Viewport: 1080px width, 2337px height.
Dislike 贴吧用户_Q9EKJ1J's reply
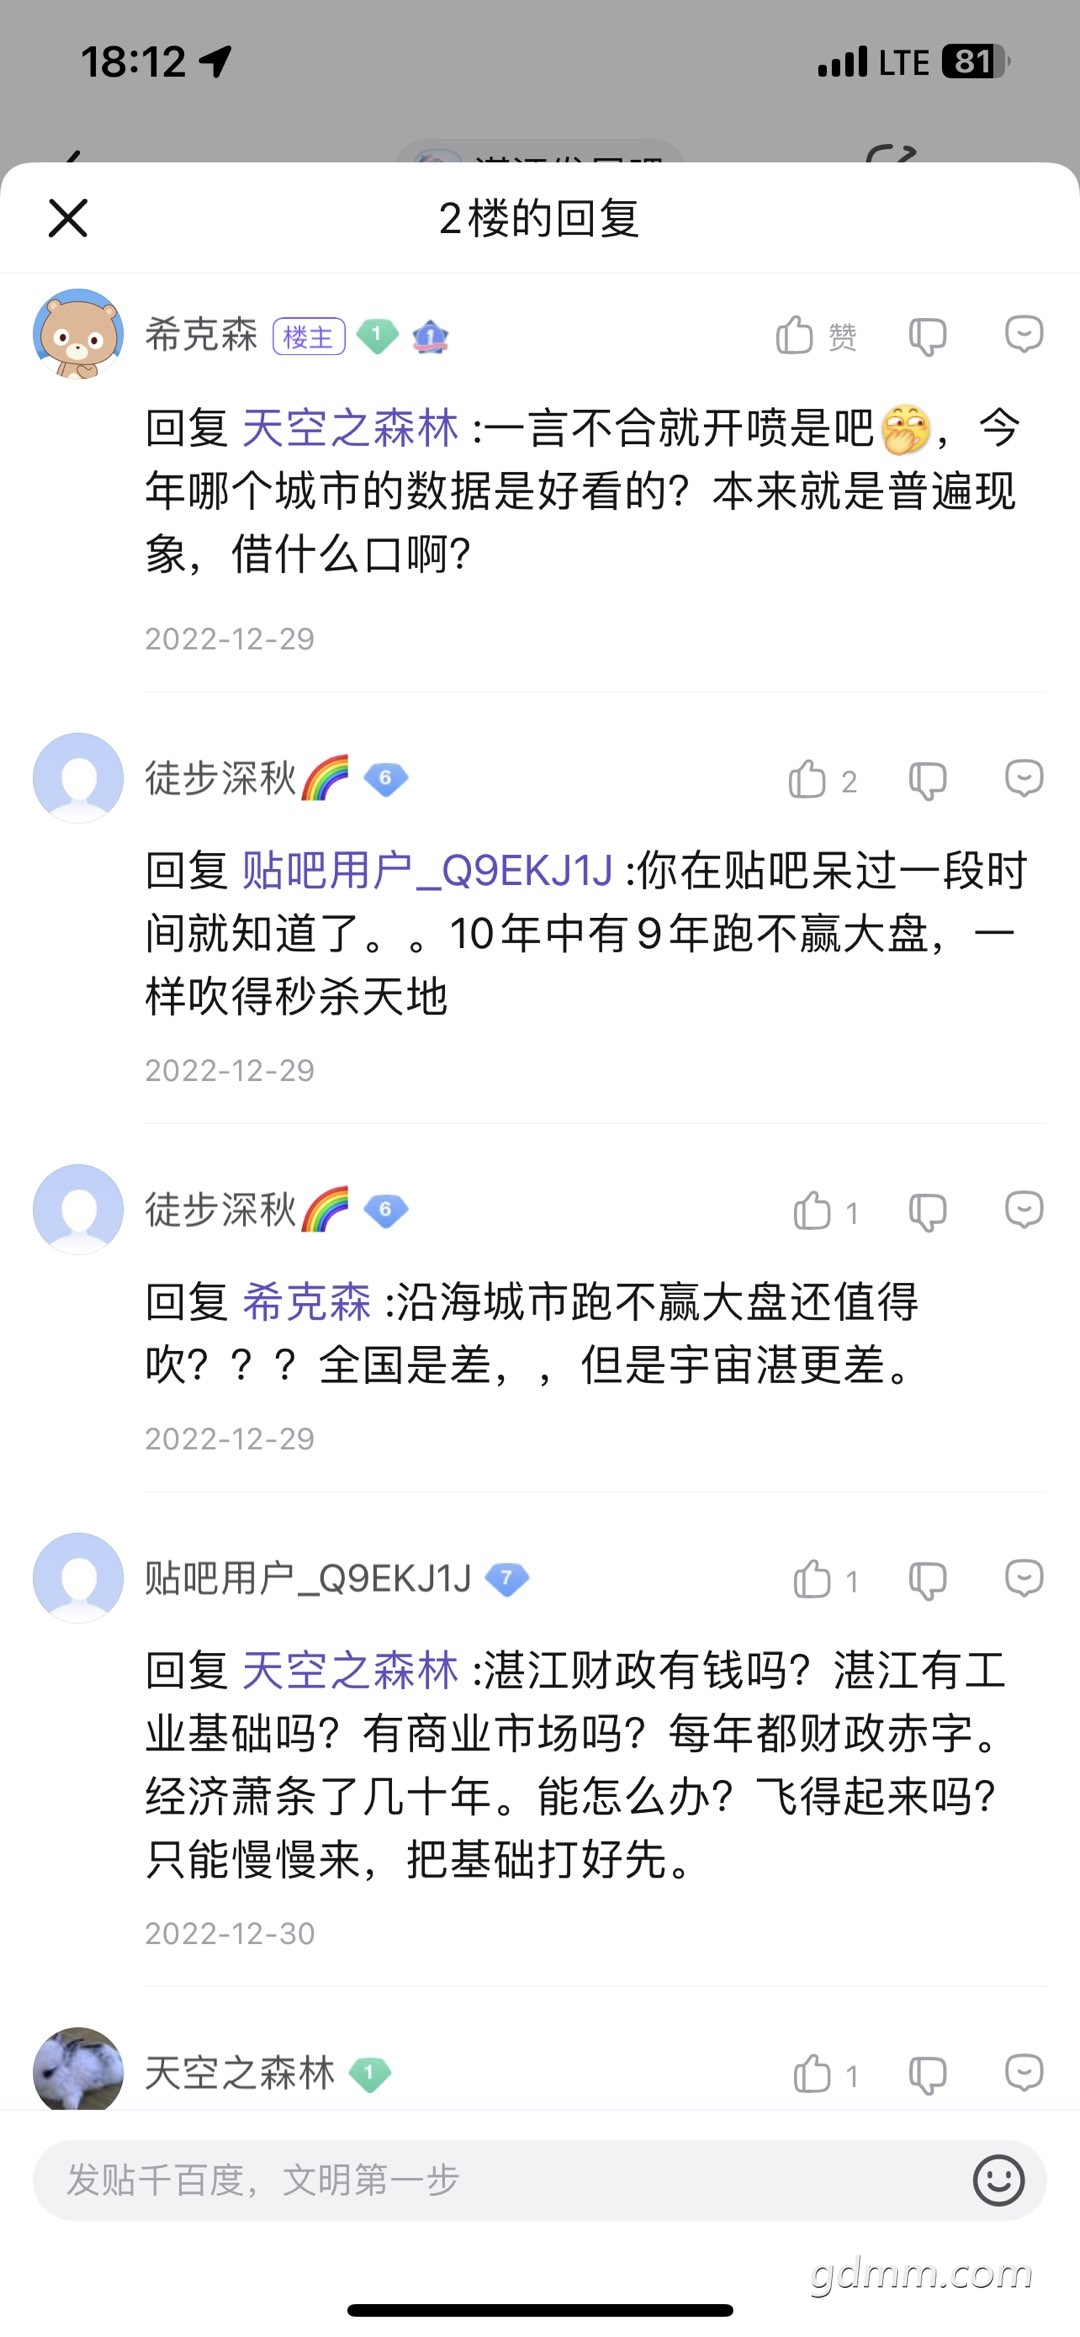click(x=927, y=1580)
